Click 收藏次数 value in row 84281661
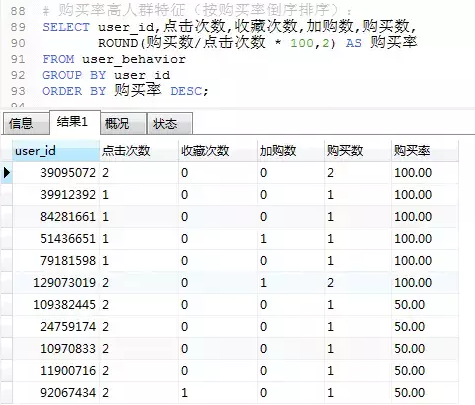Image resolution: width=475 pixels, height=405 pixels. 218,217
